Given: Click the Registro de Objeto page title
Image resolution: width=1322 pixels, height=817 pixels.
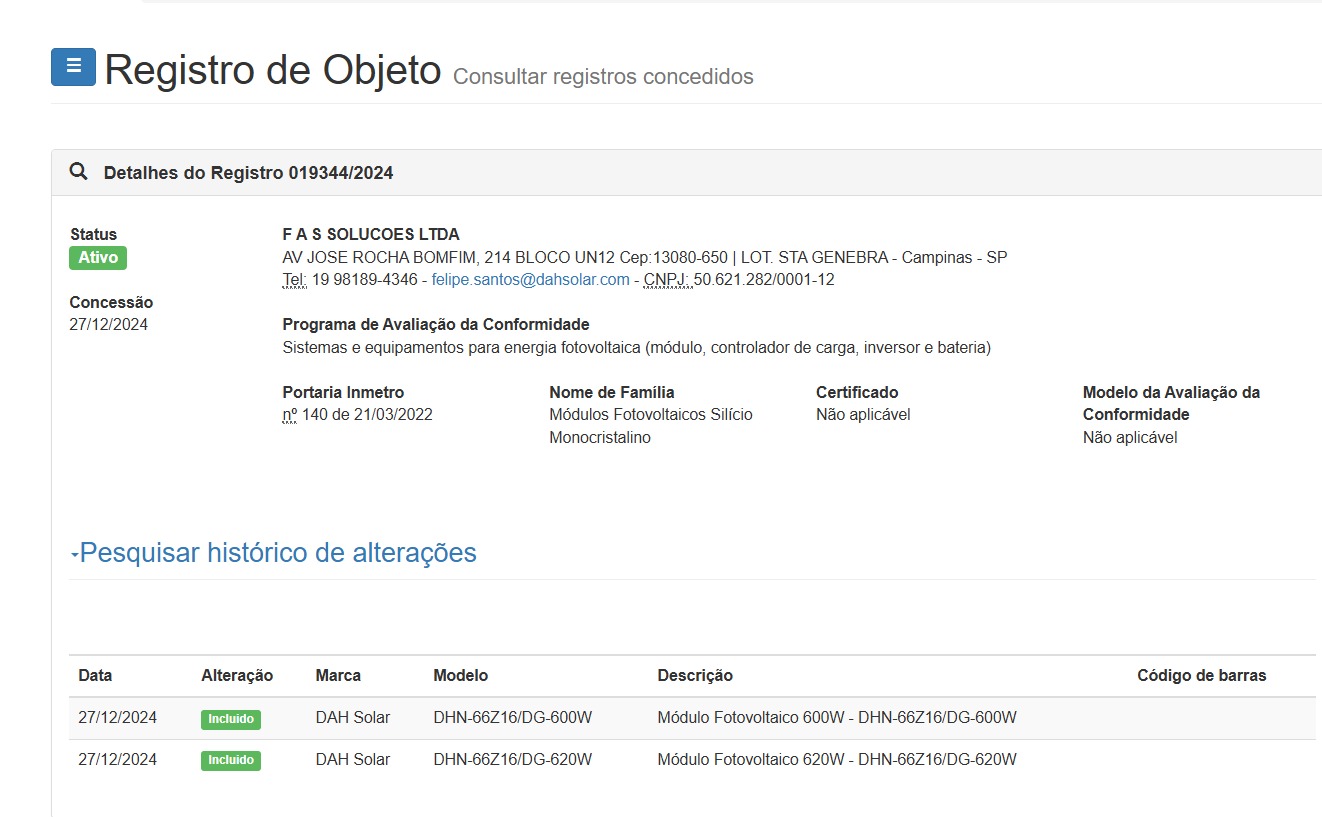Looking at the screenshot, I should click(x=273, y=70).
